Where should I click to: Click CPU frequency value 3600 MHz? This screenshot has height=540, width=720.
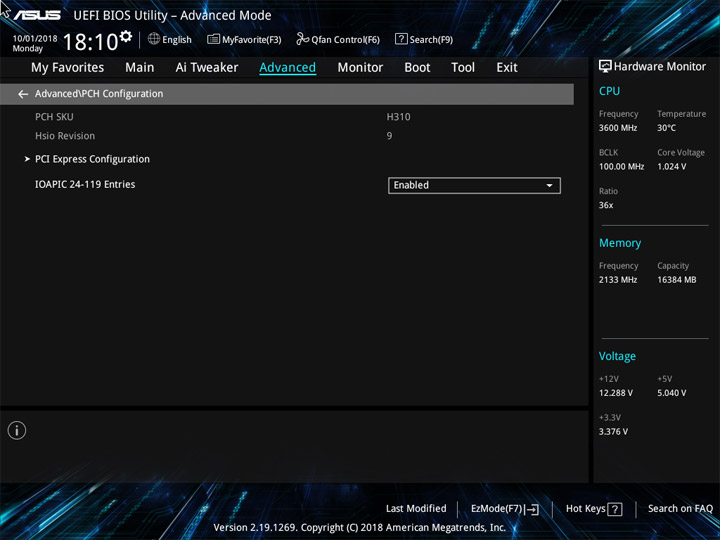point(618,128)
